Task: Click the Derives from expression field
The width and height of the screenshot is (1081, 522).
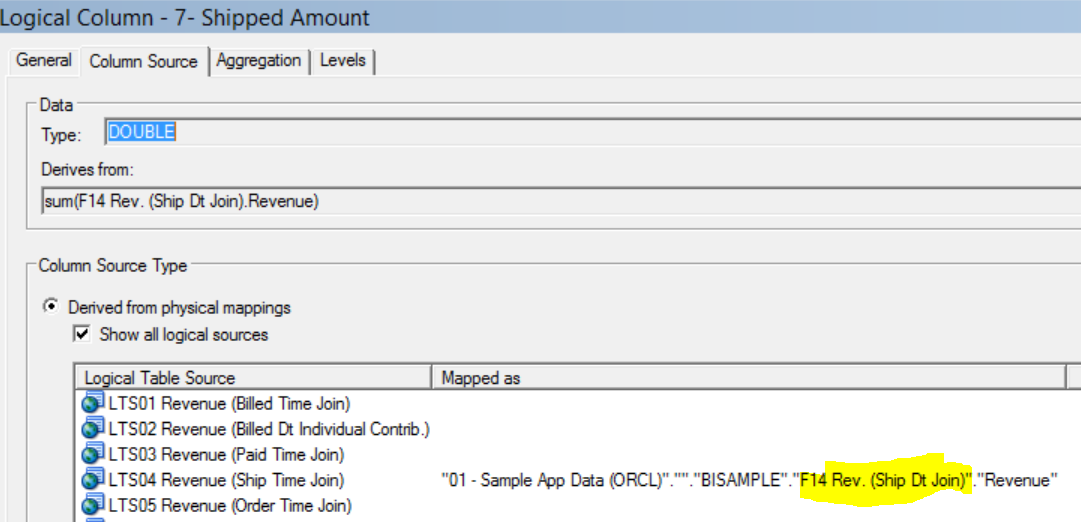Action: 561,202
